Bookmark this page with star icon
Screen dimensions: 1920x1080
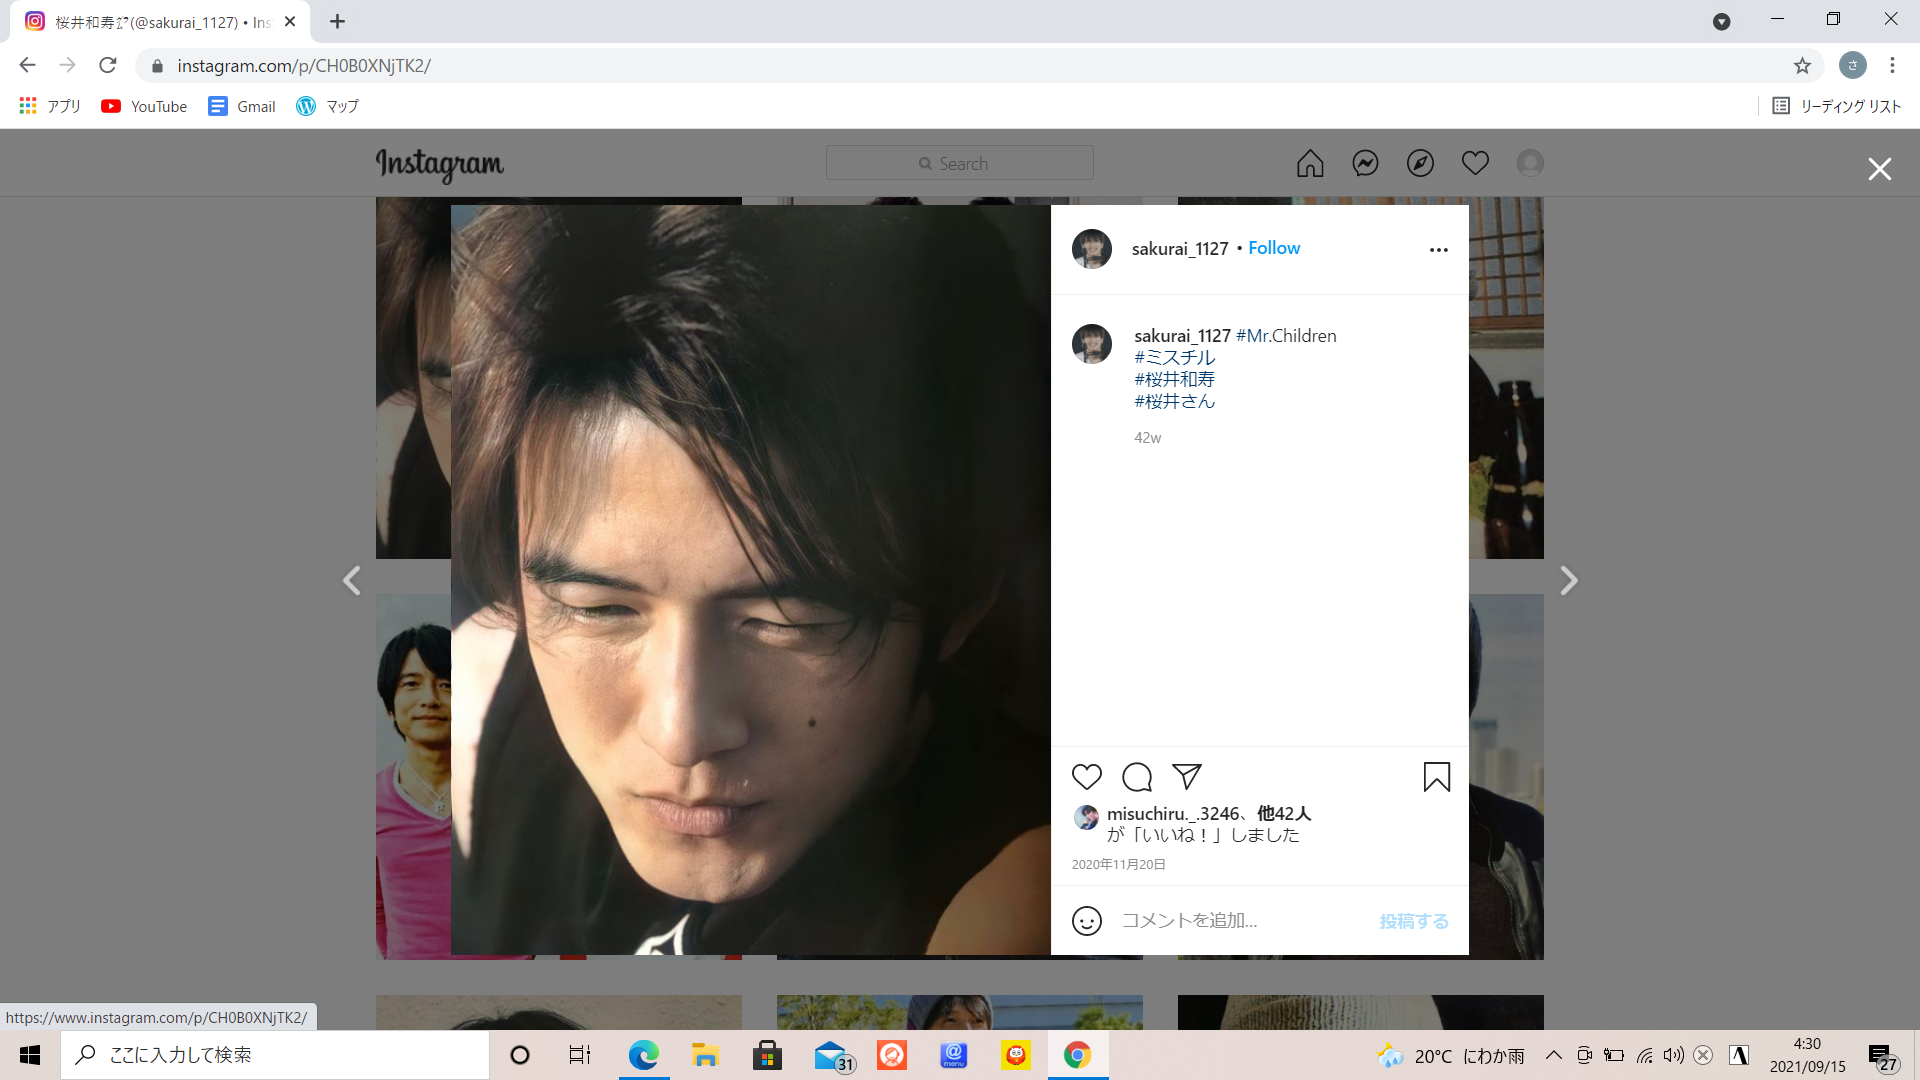pyautogui.click(x=1802, y=66)
